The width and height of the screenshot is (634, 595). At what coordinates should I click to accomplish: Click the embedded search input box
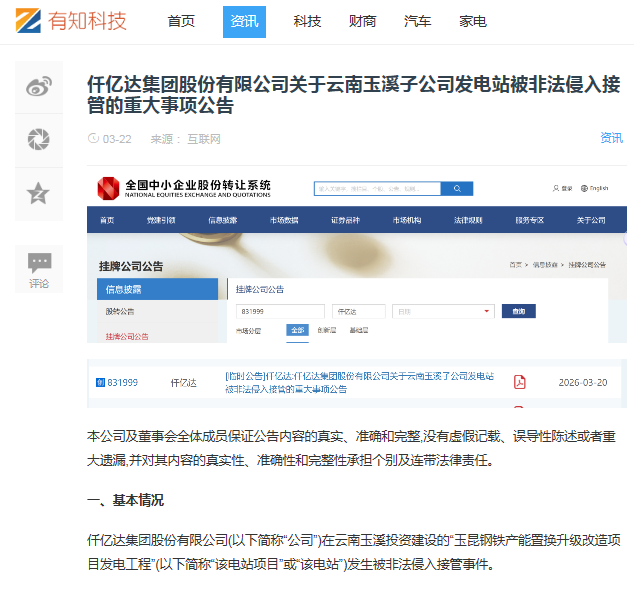coord(377,189)
